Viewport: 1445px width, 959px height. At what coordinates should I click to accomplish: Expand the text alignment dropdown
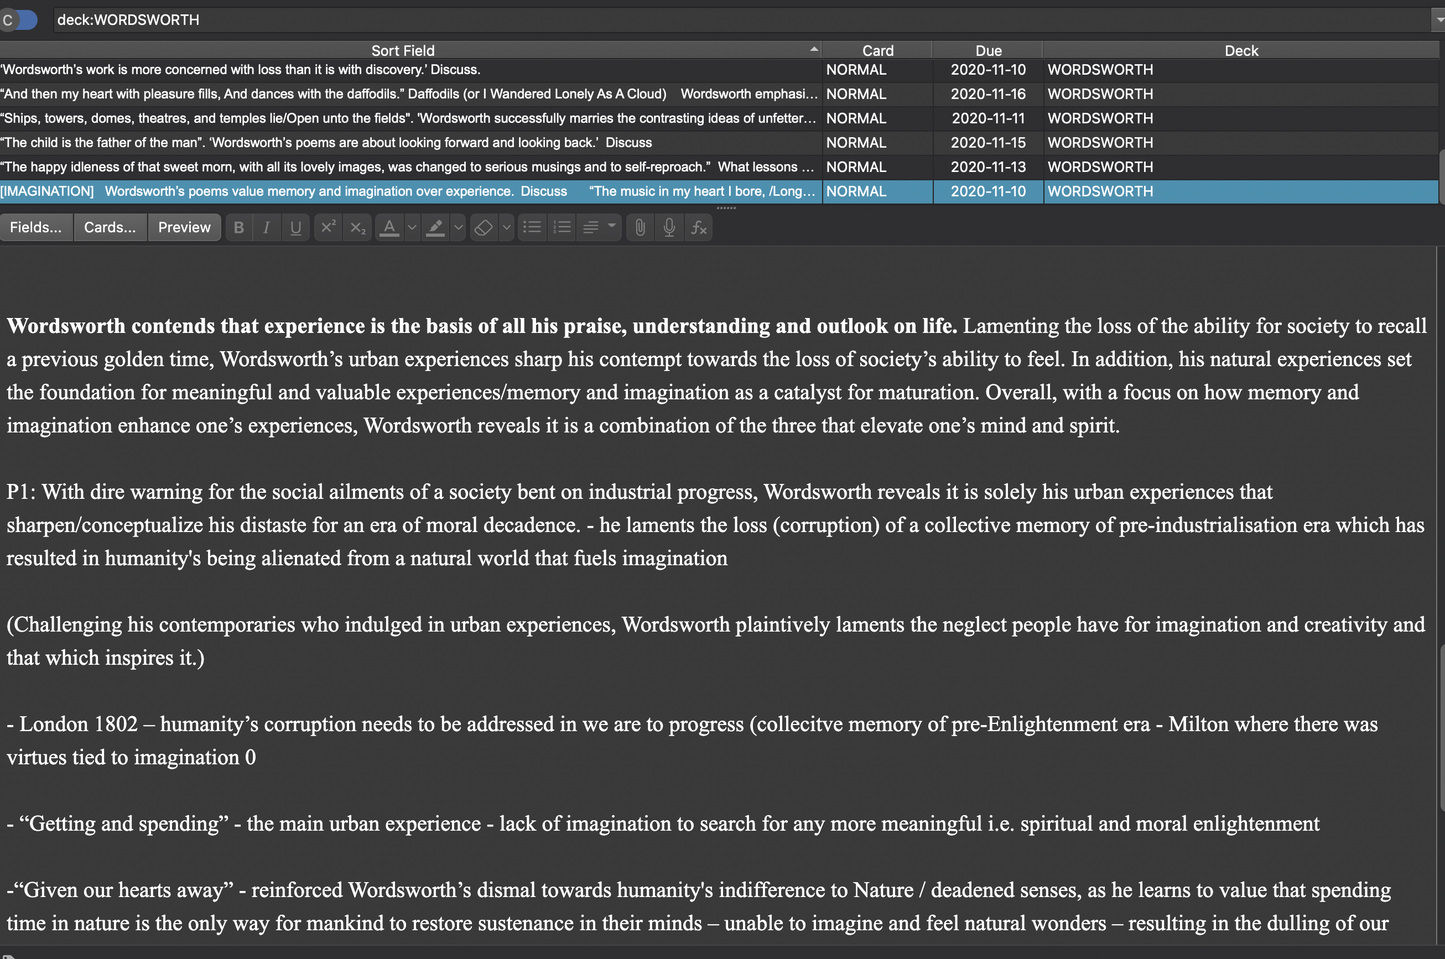coord(611,226)
